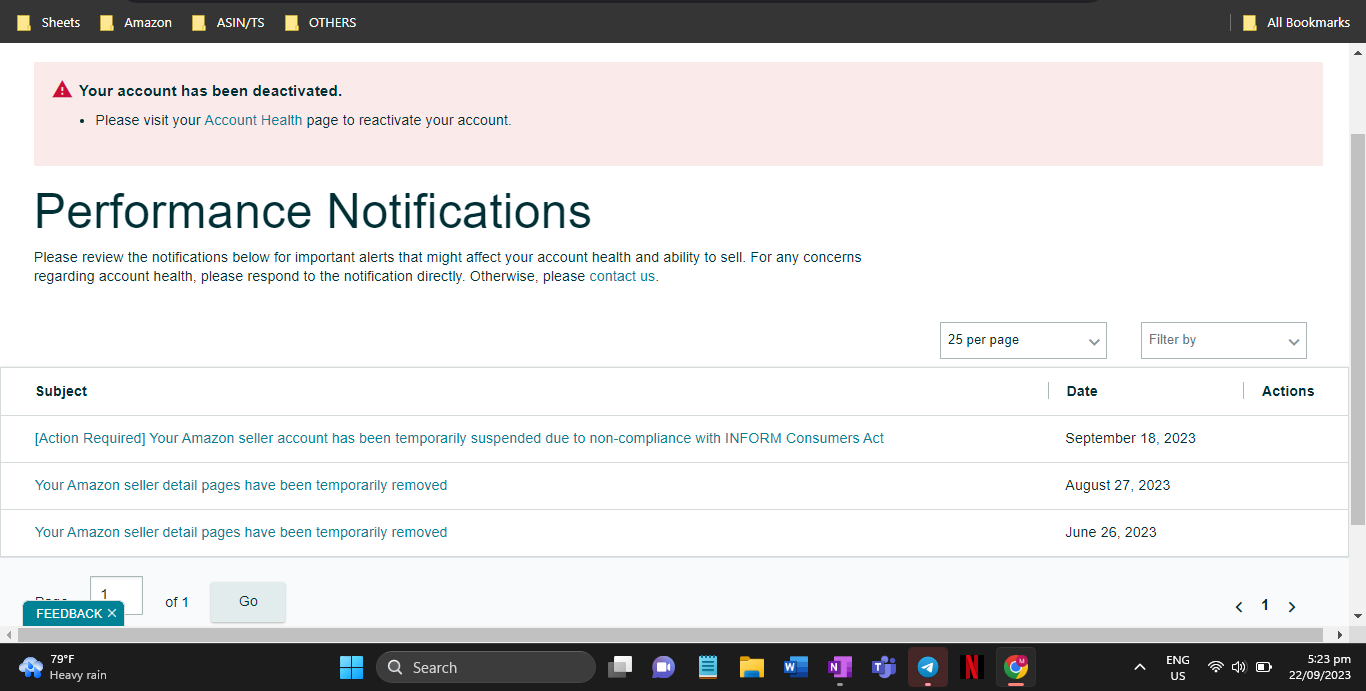Image resolution: width=1366 pixels, height=691 pixels.
Task: Open the Wi-Fi network icon
Action: click(x=1216, y=667)
